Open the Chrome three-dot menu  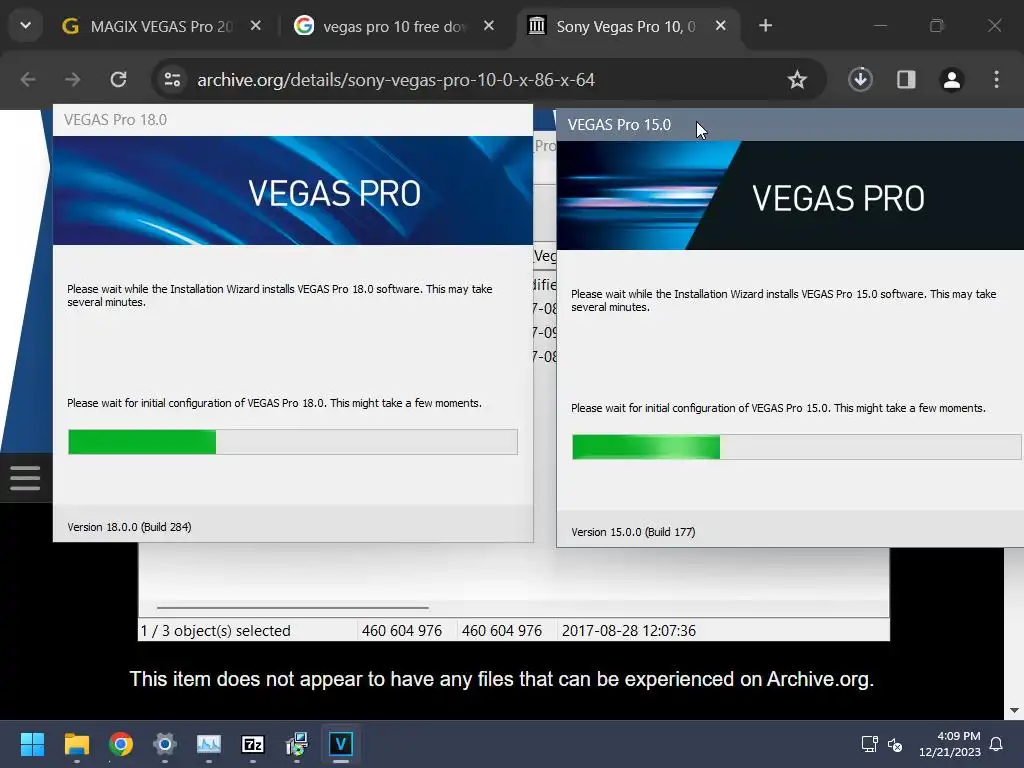point(996,80)
